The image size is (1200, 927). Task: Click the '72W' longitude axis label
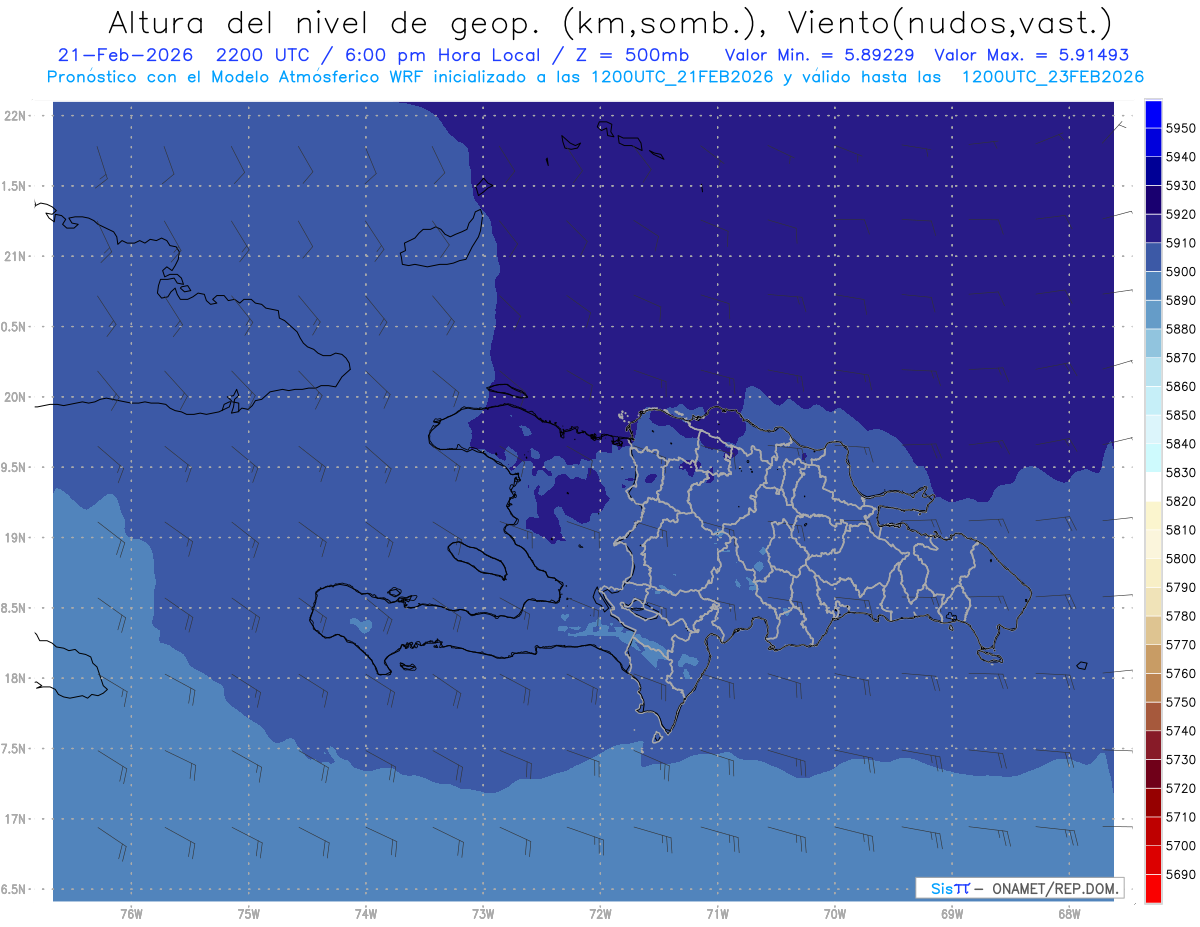coord(600,914)
